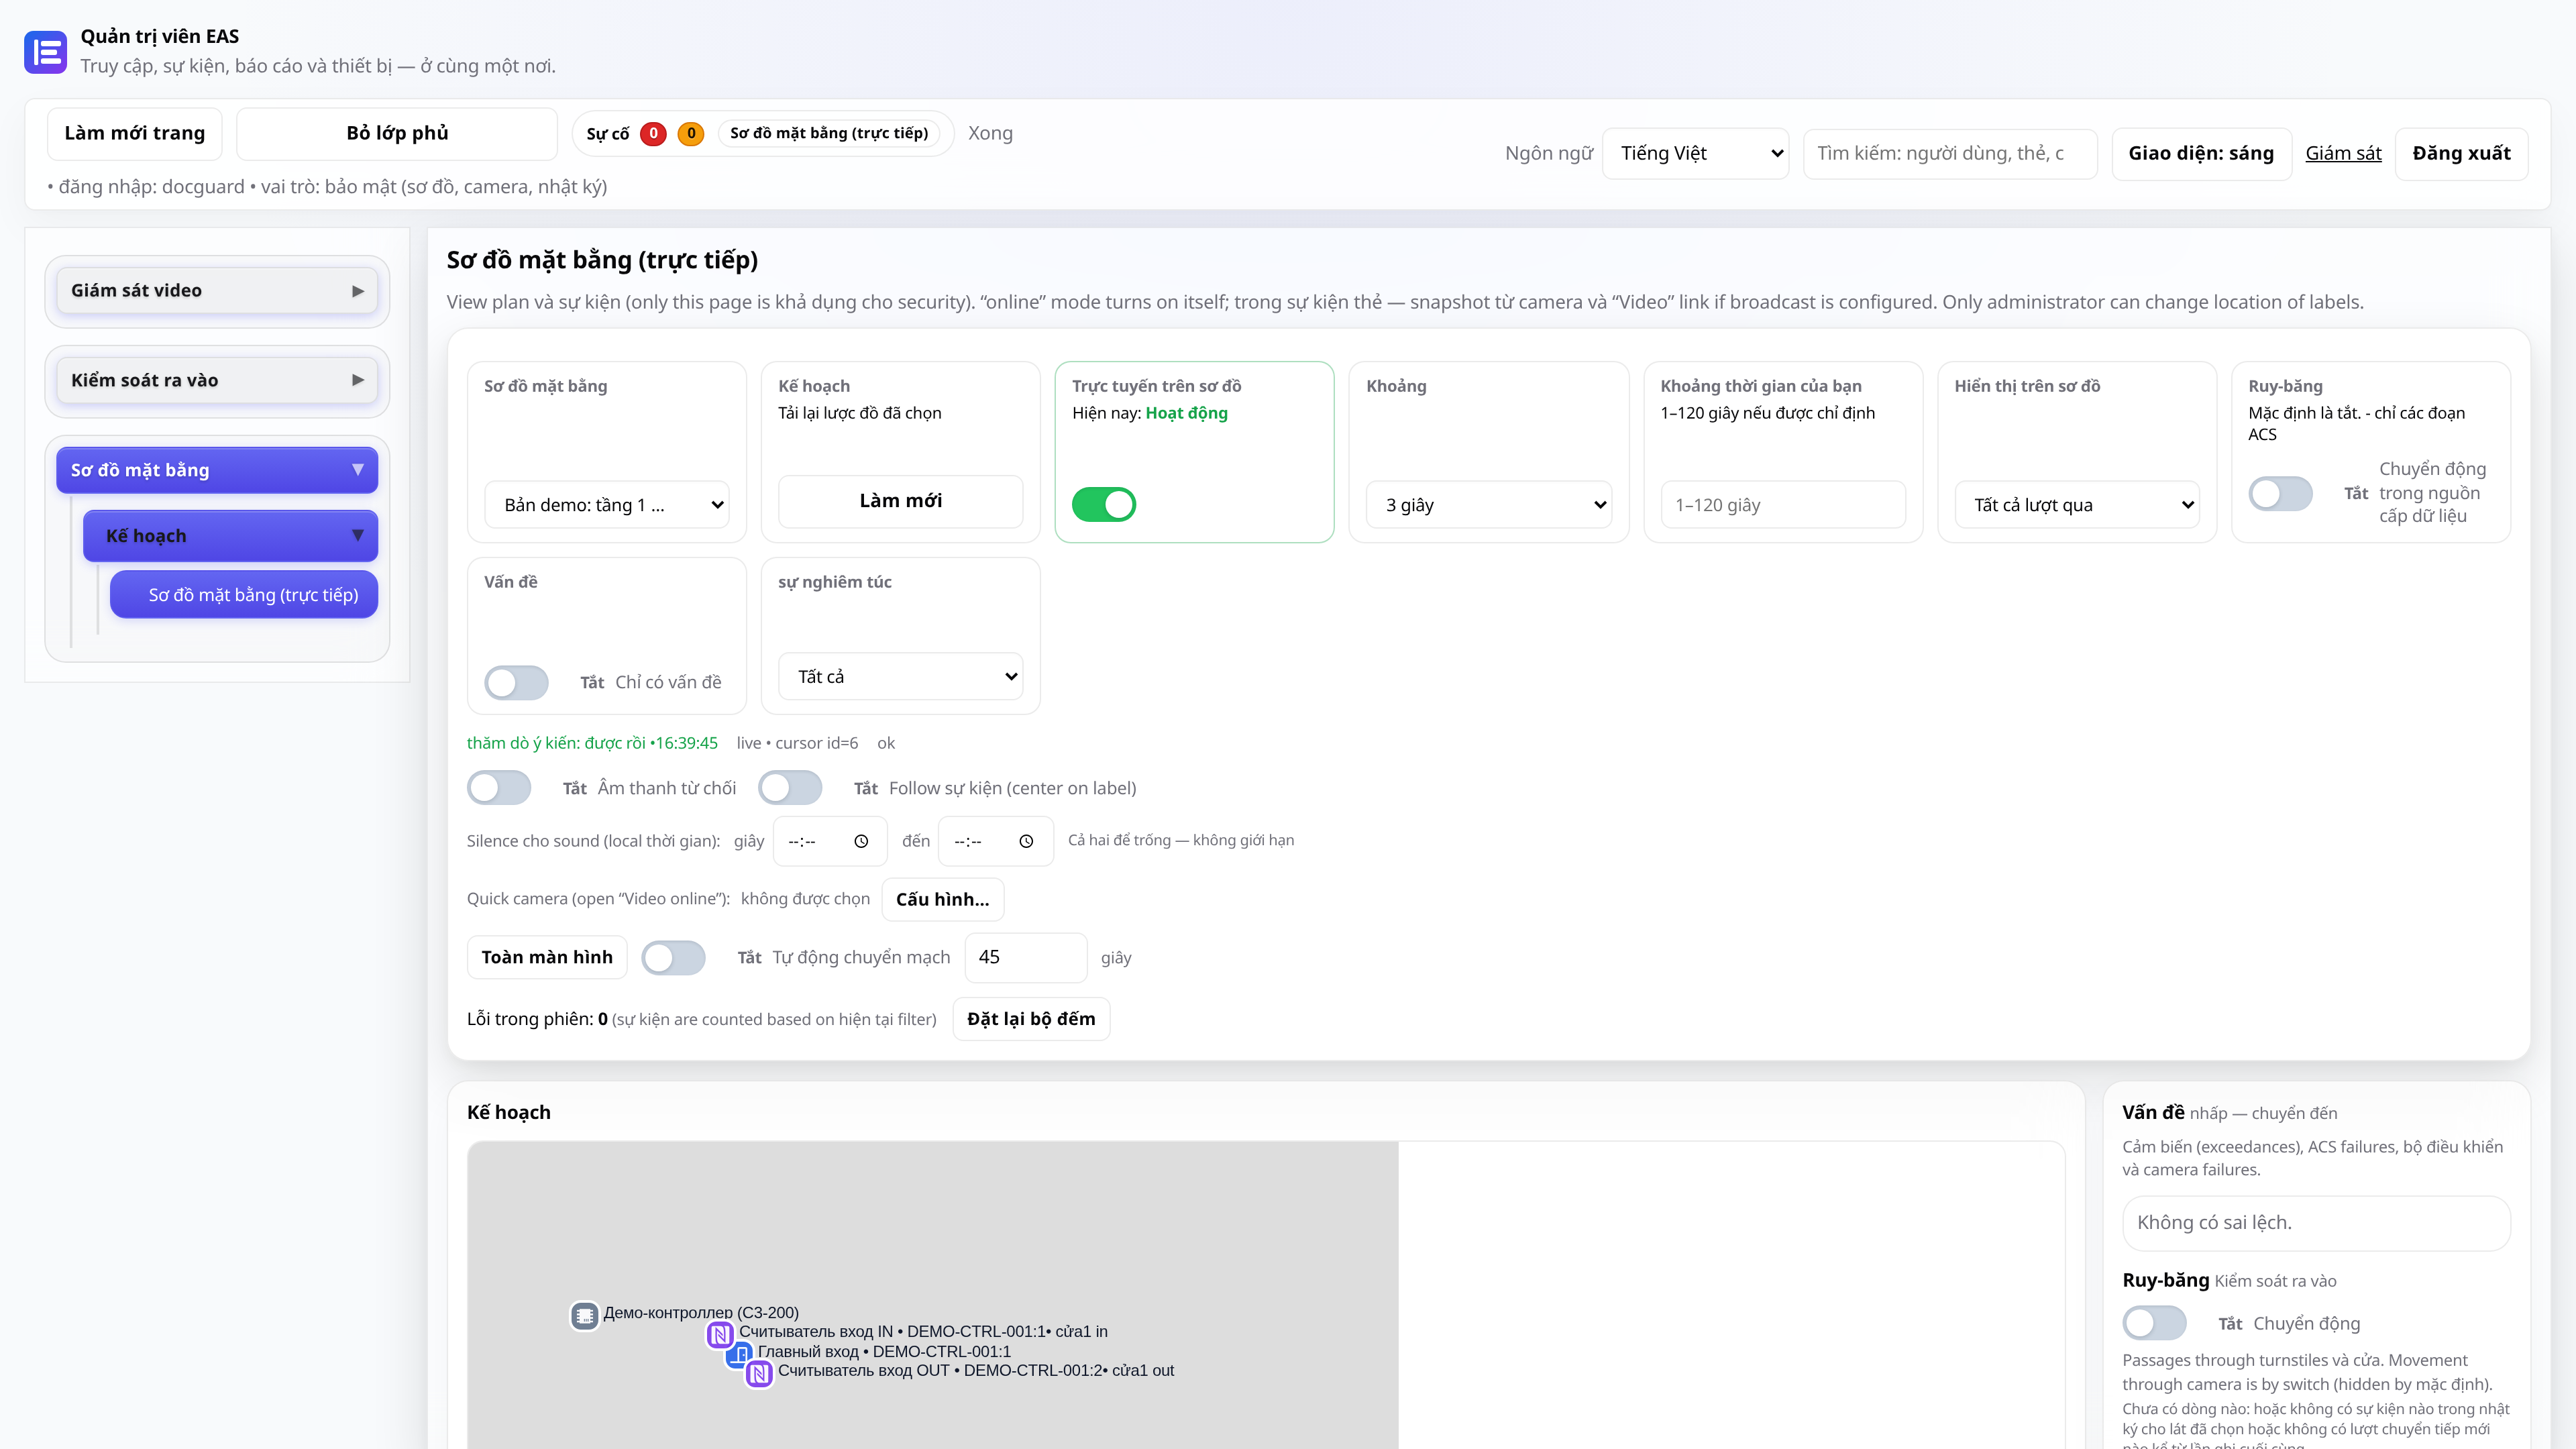Viewport: 2576px width, 1449px height.
Task: Click the Làm mới trang button
Action: coord(135,134)
